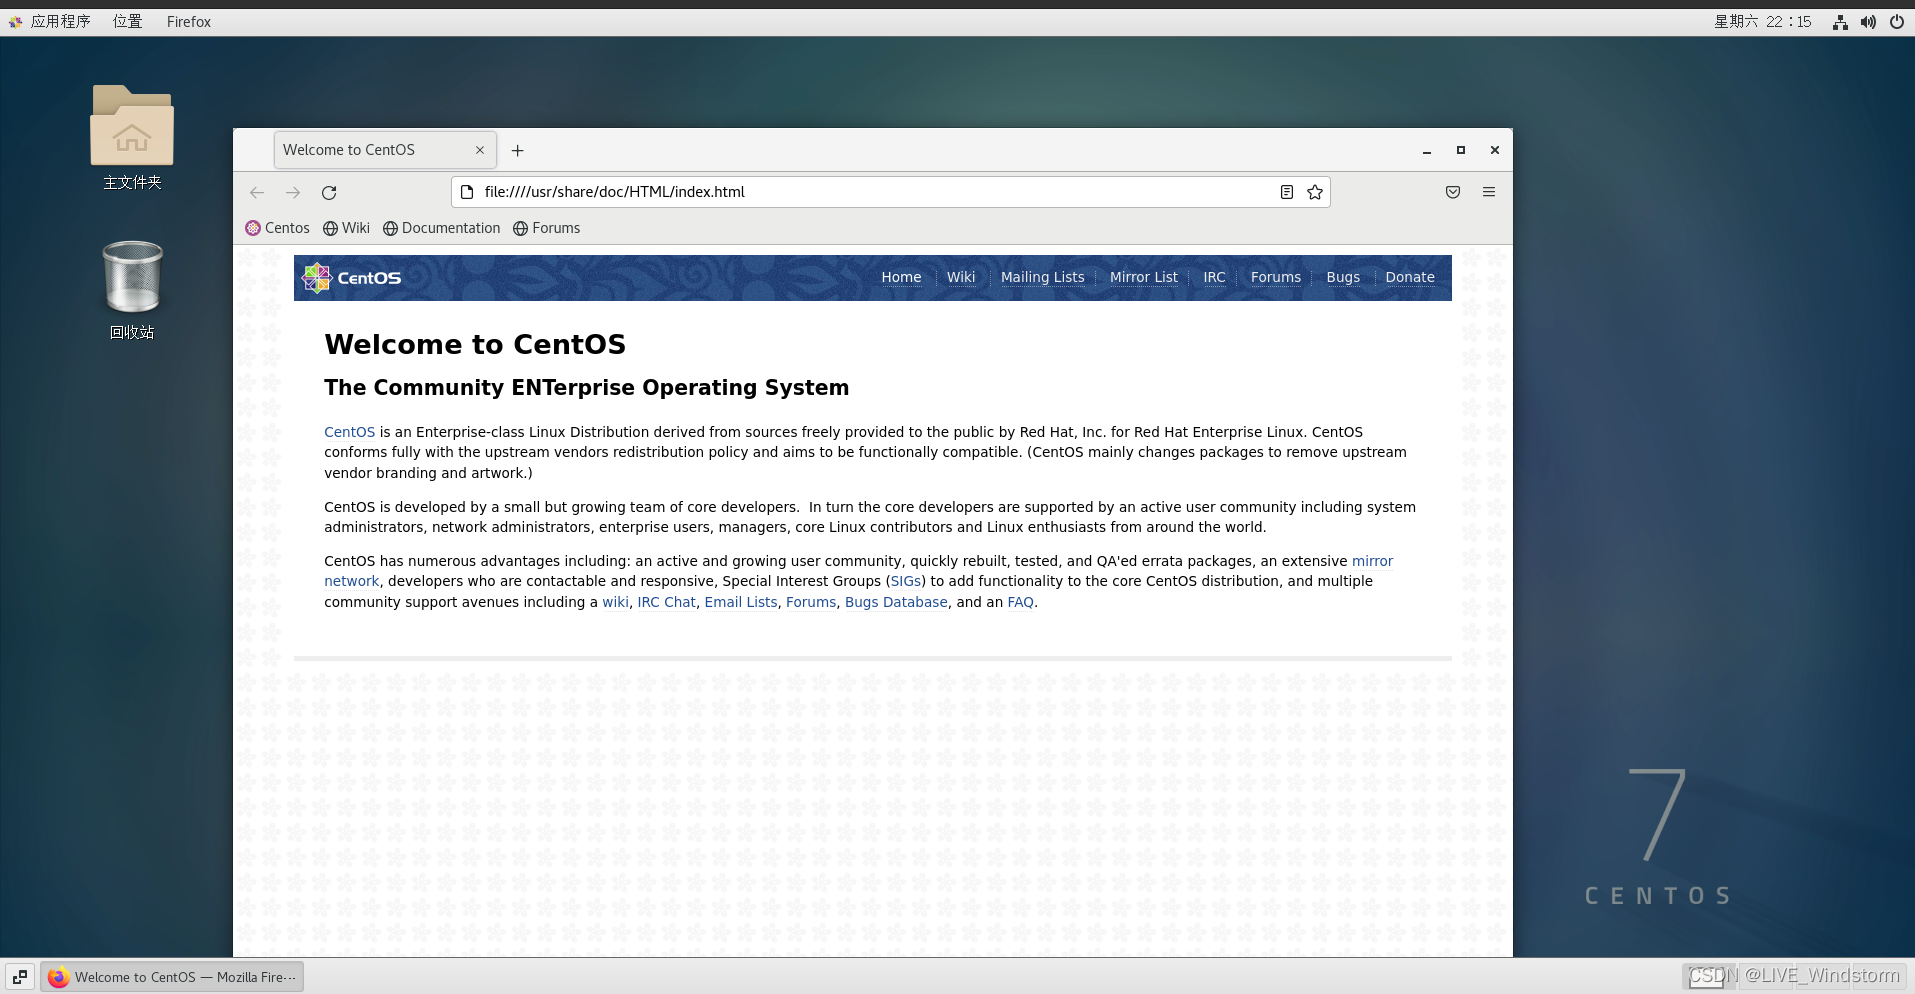The width and height of the screenshot is (1915, 994).
Task: Open a new tab with plus button
Action: 517,150
